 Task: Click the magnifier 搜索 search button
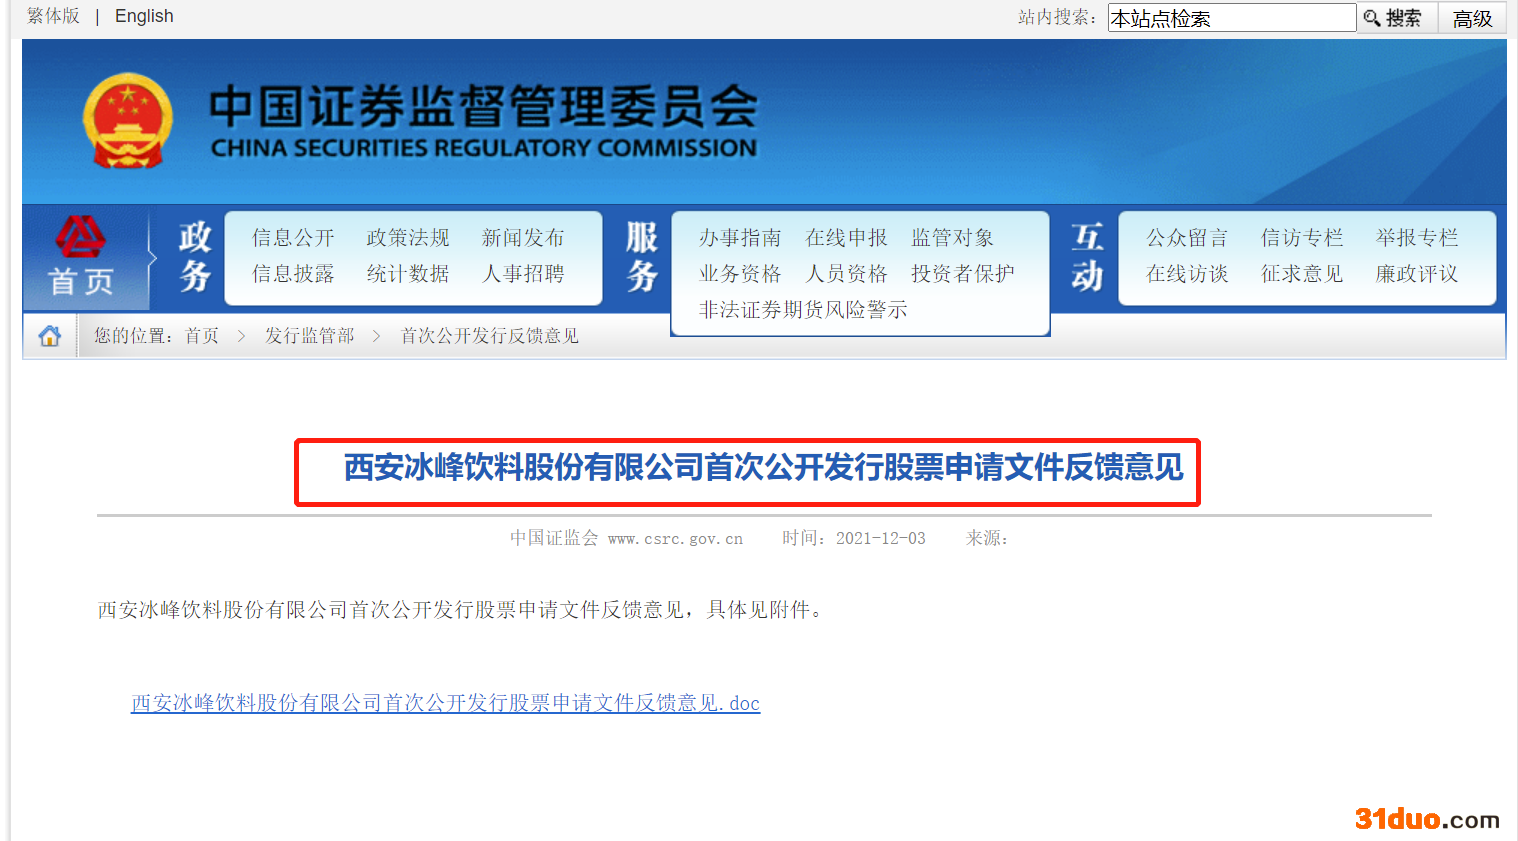(1395, 18)
